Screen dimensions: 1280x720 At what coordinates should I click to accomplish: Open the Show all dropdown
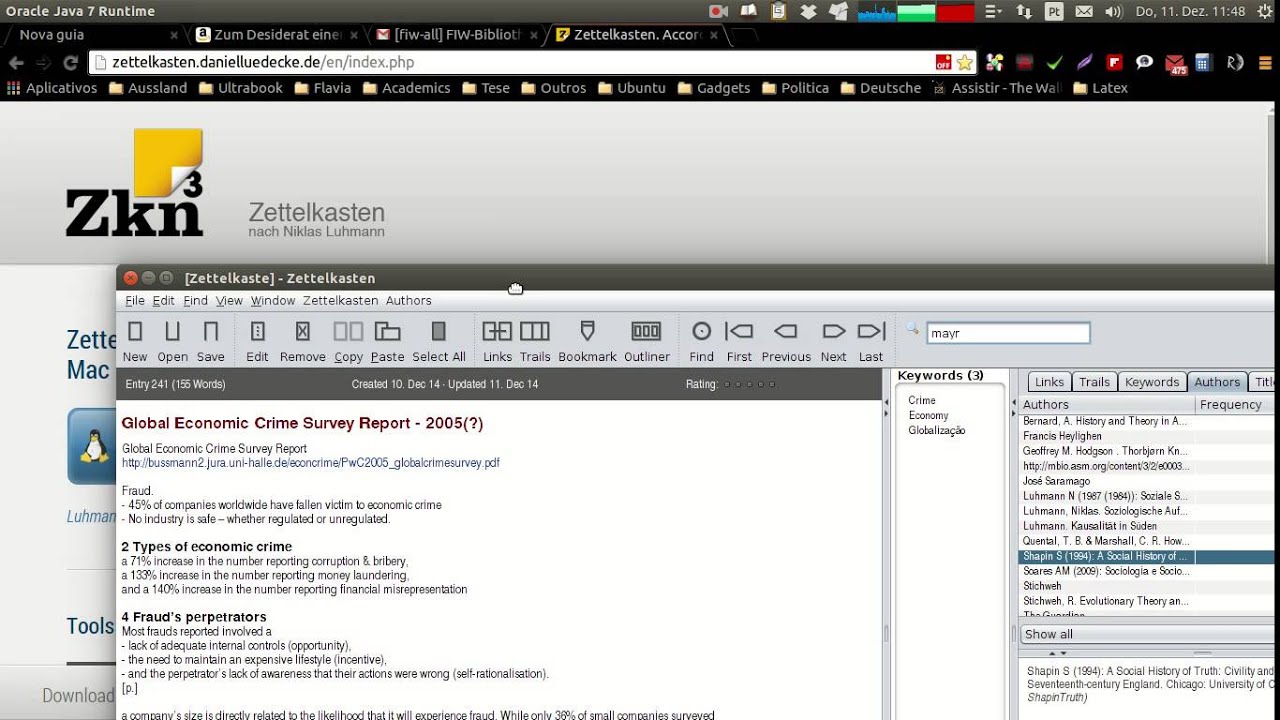[x=1146, y=634]
